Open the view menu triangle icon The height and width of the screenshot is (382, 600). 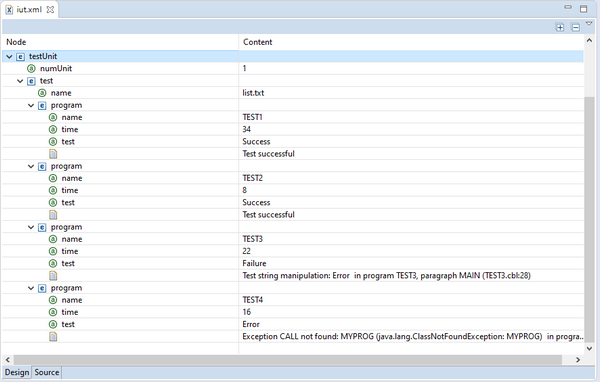pos(589,24)
